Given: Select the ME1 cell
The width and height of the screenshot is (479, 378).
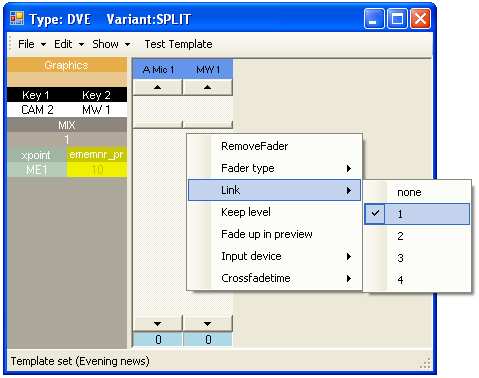Looking at the screenshot, I should click(36, 170).
